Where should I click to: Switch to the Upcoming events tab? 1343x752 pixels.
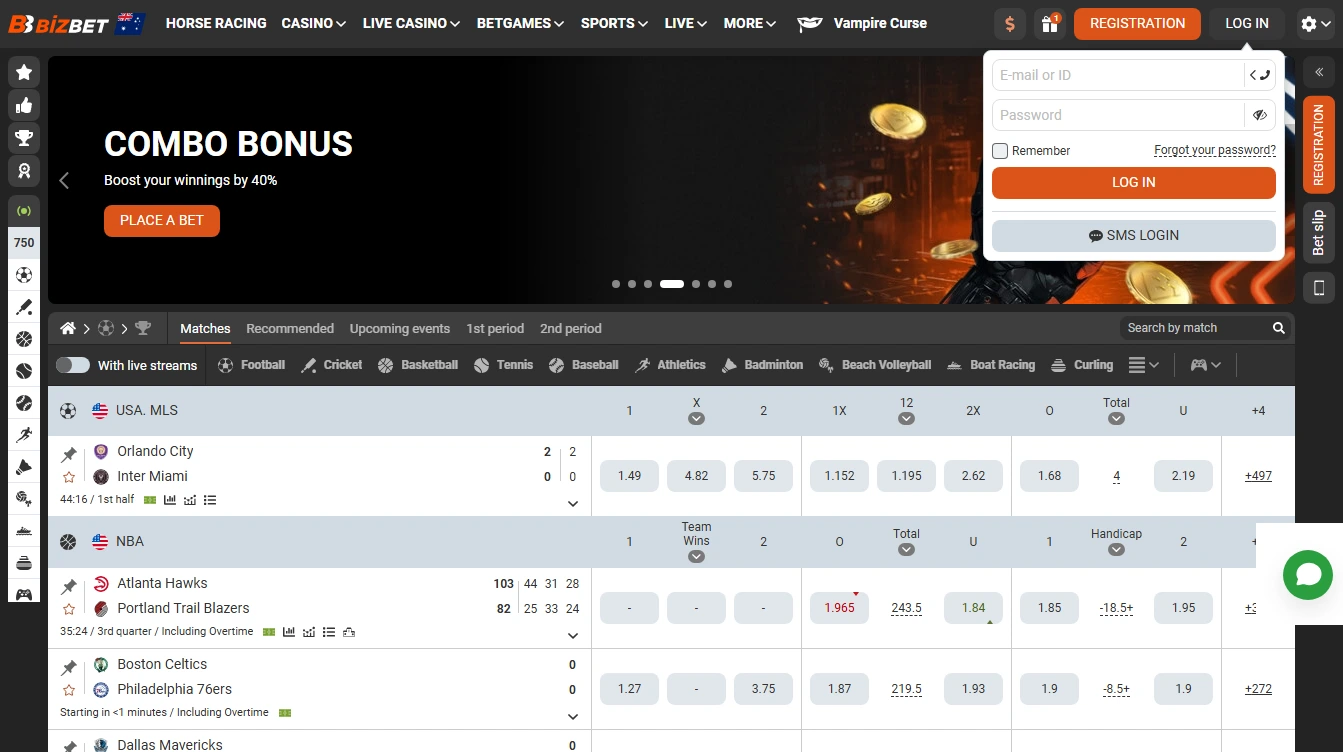click(399, 328)
